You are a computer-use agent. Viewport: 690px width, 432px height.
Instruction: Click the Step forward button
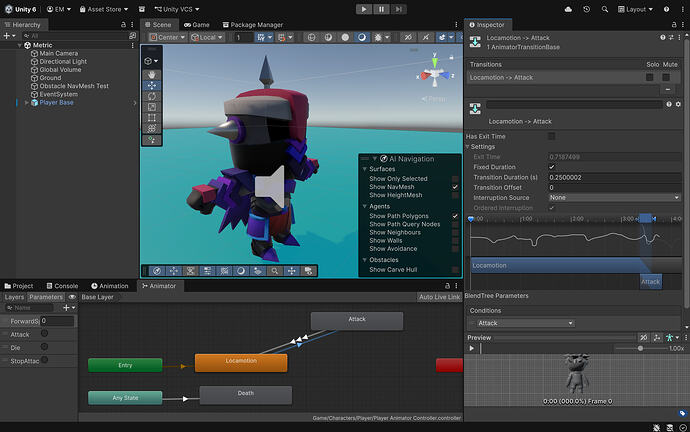pyautogui.click(x=398, y=9)
